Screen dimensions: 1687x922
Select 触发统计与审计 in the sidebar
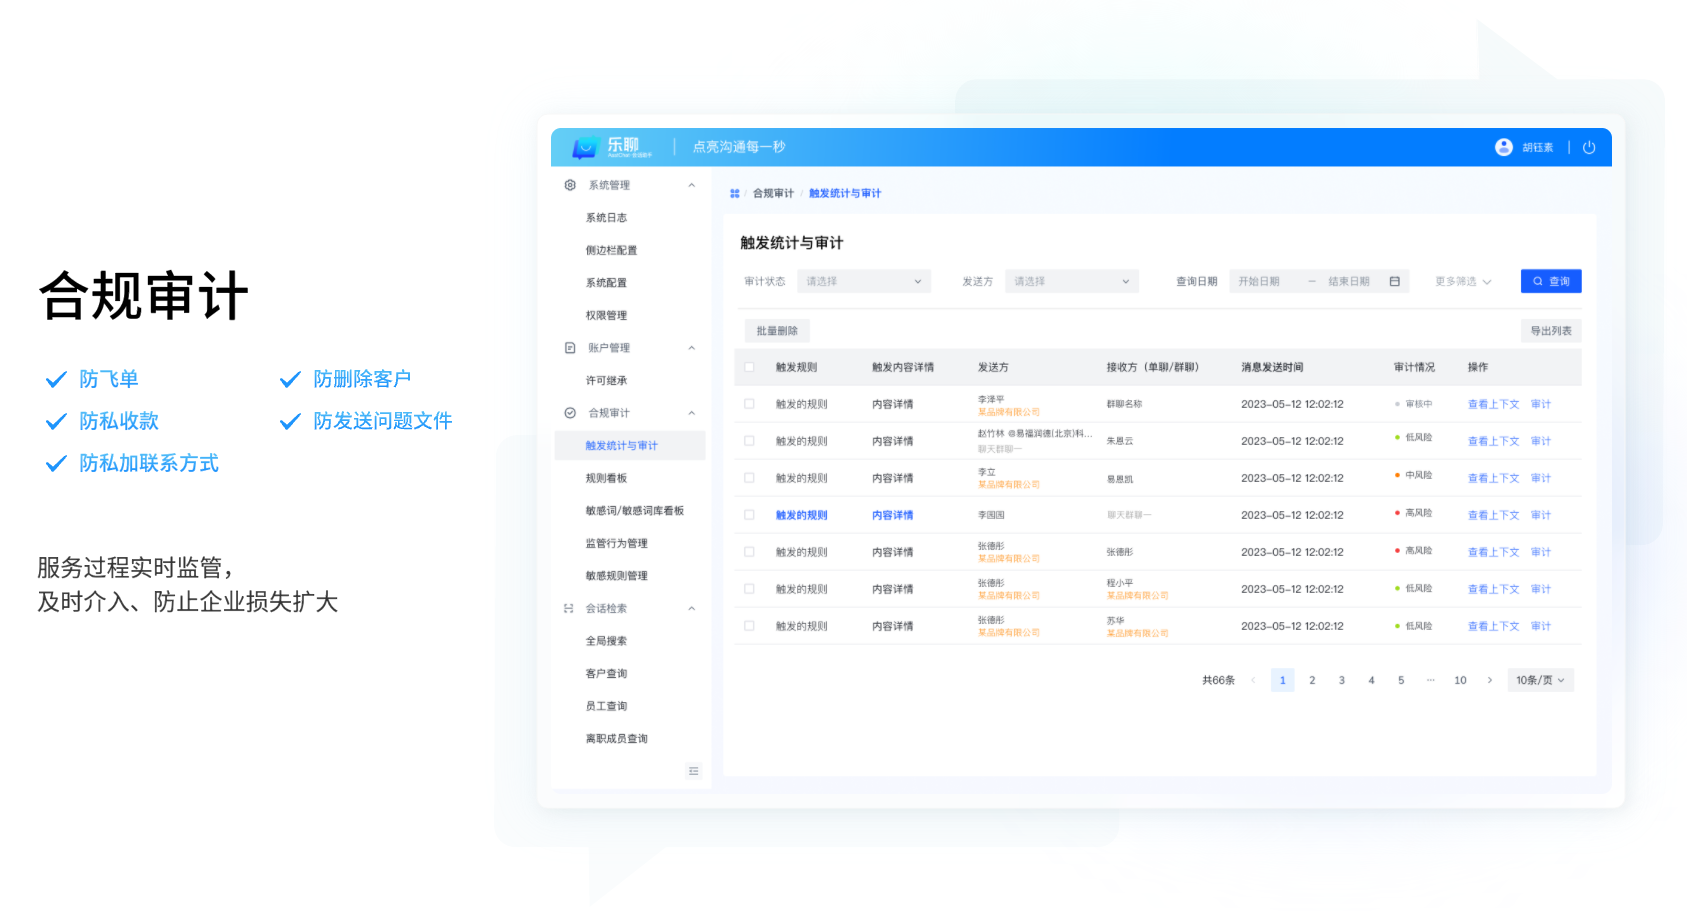pos(630,446)
